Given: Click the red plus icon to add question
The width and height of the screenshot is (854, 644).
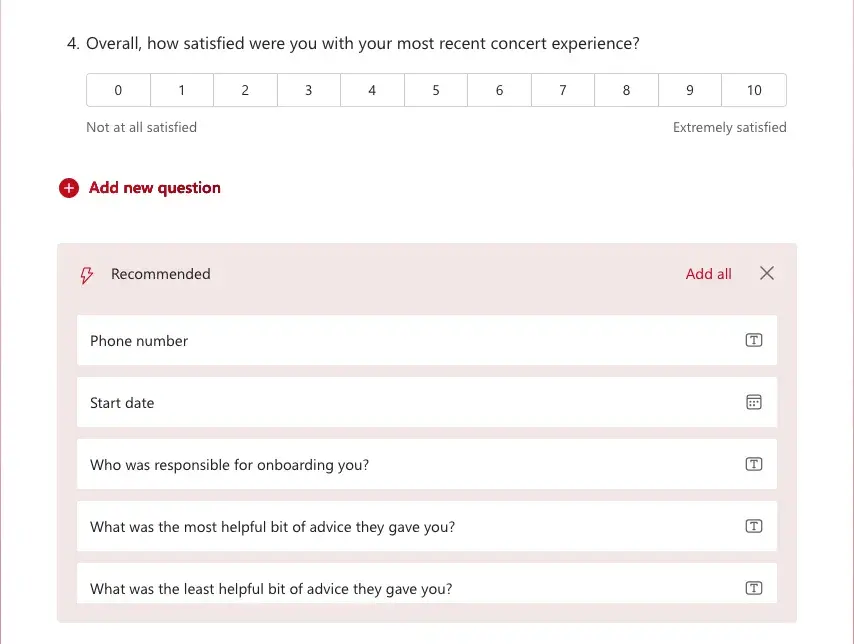Looking at the screenshot, I should tap(68, 187).
